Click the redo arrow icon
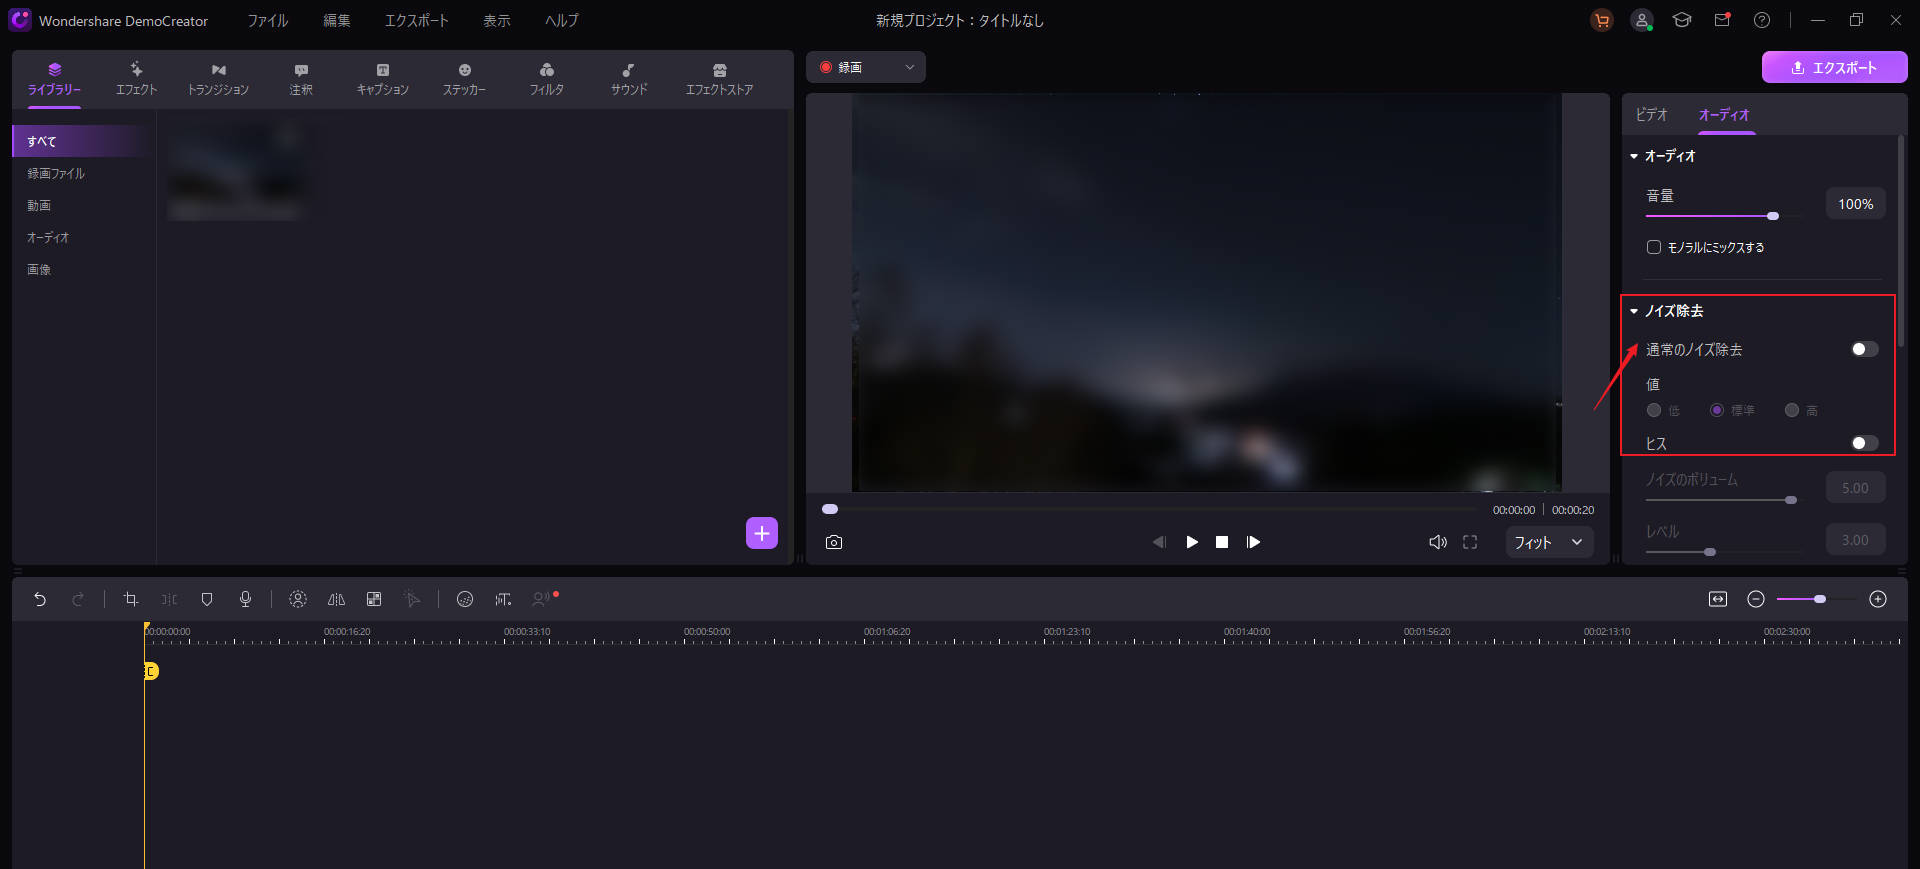The height and width of the screenshot is (869, 1920). pos(78,599)
